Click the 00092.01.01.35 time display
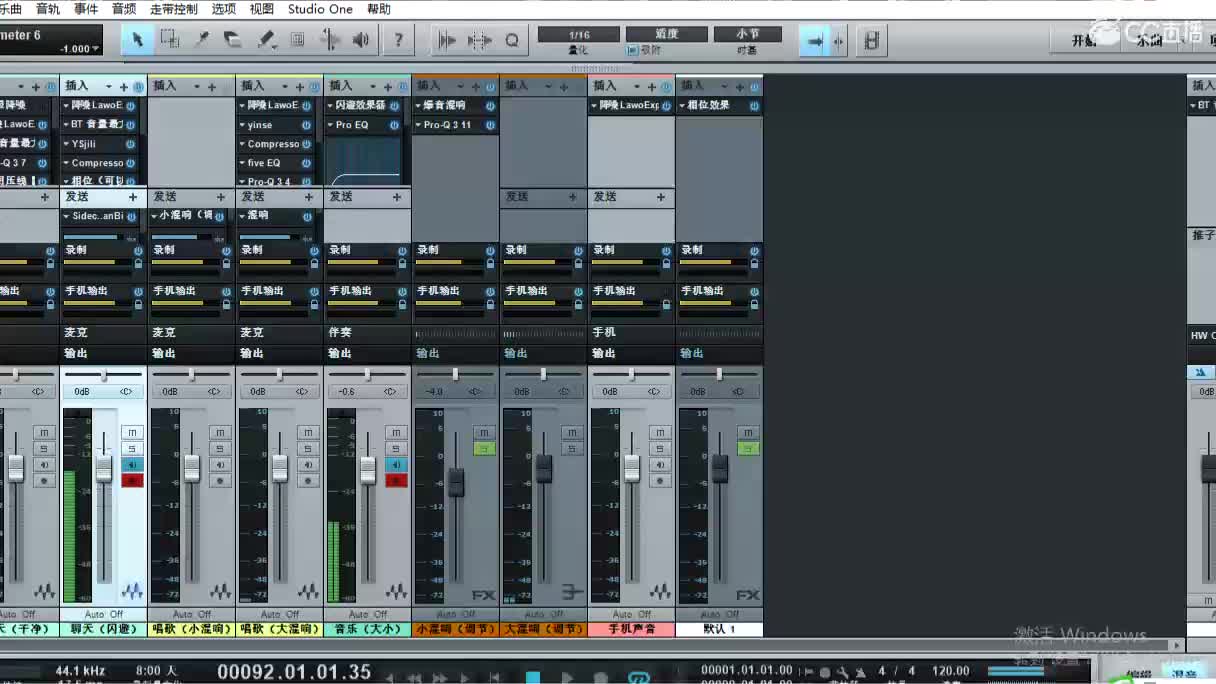The image size is (1216, 684). 294,672
